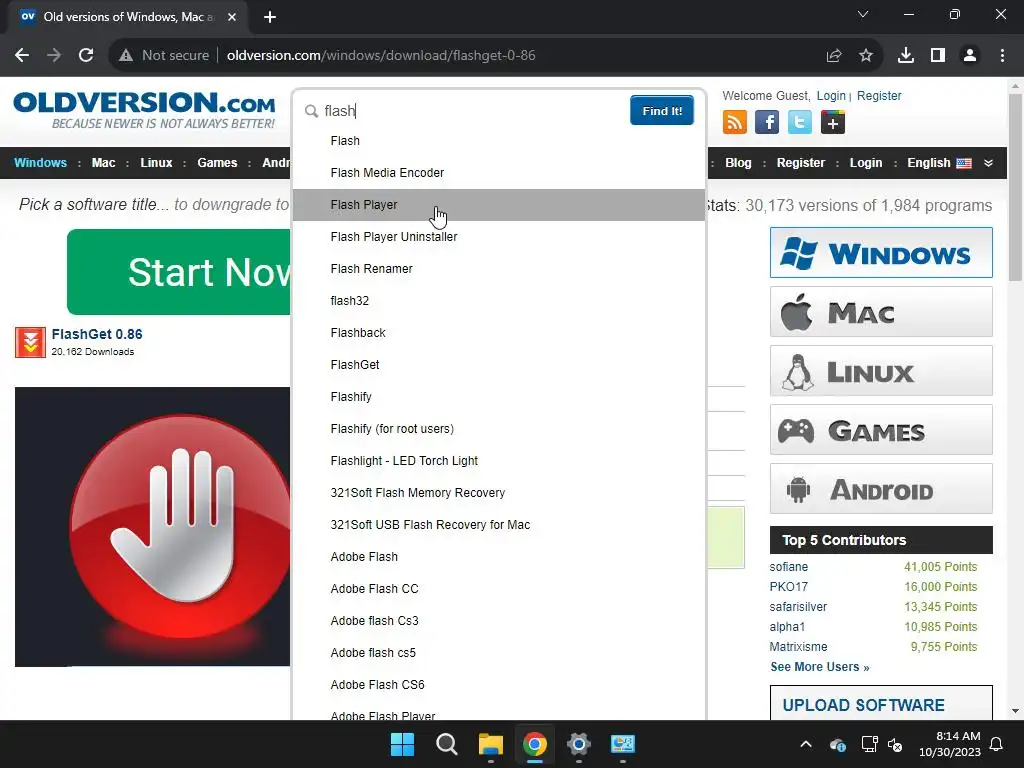Screen dimensions: 1024x768
Task: Click the Windows platform banner button
Action: [x=881, y=253]
